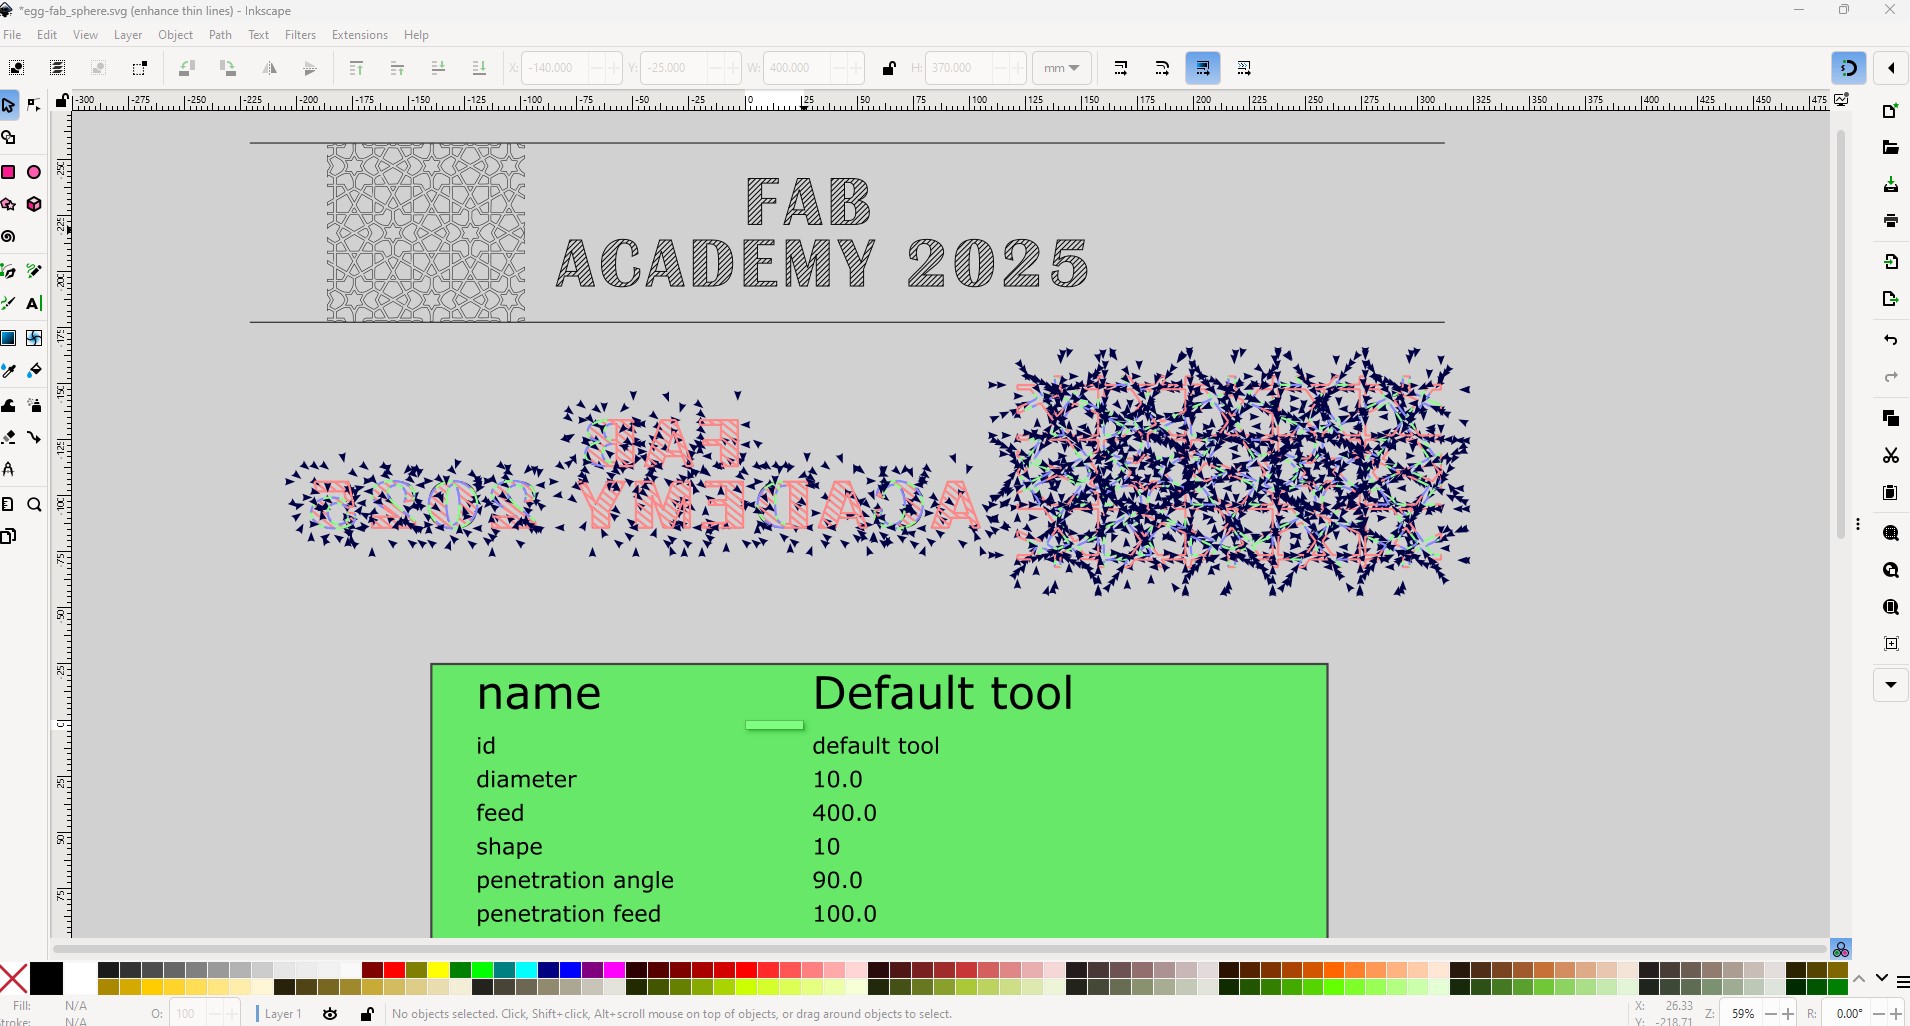Select the Shape Builder tool
1910x1026 pixels.
[x=9, y=138]
